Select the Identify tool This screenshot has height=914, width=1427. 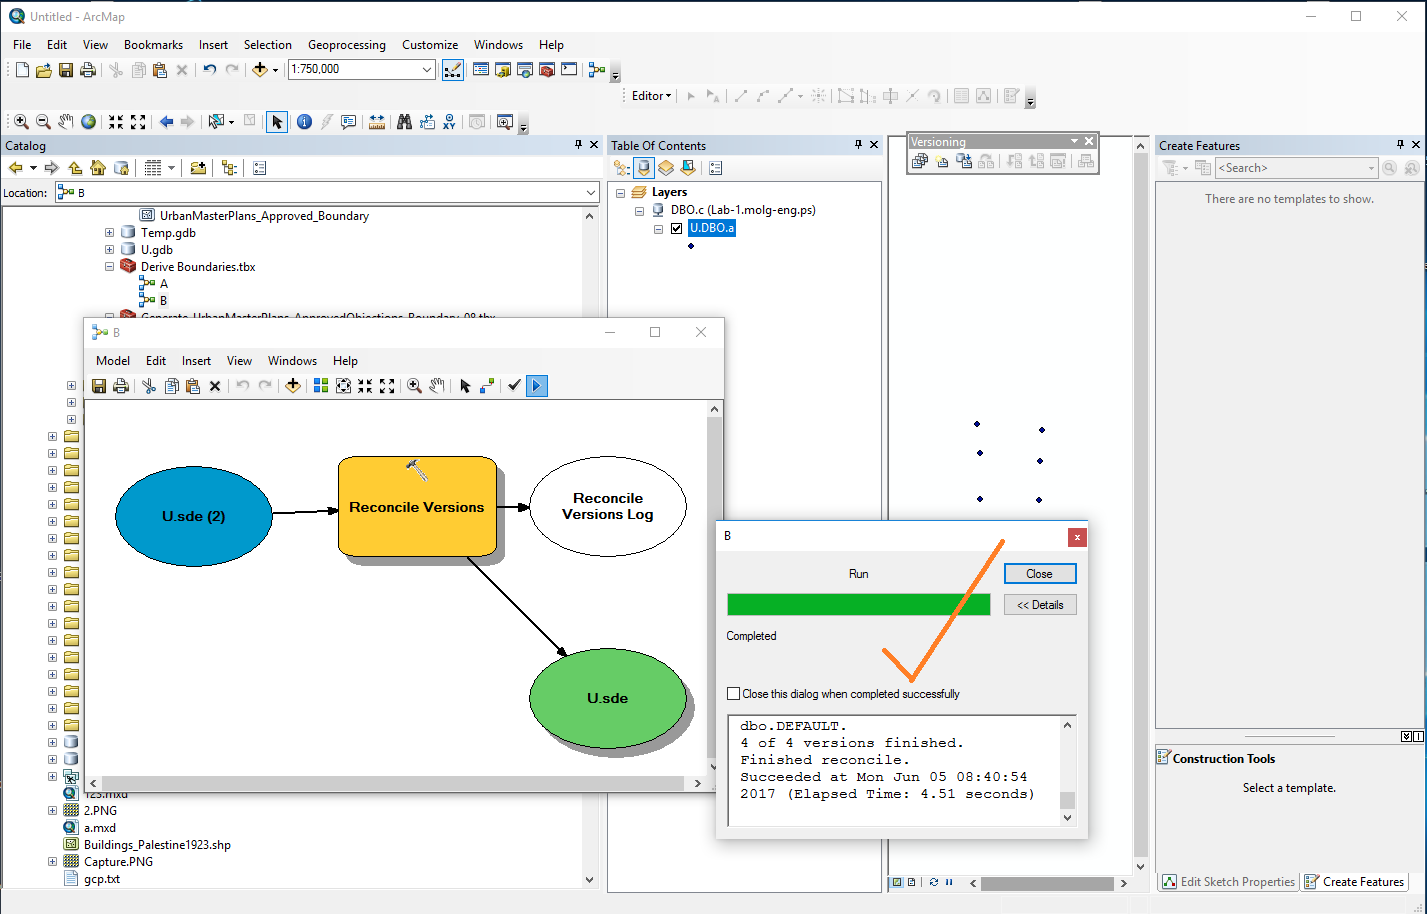(304, 122)
